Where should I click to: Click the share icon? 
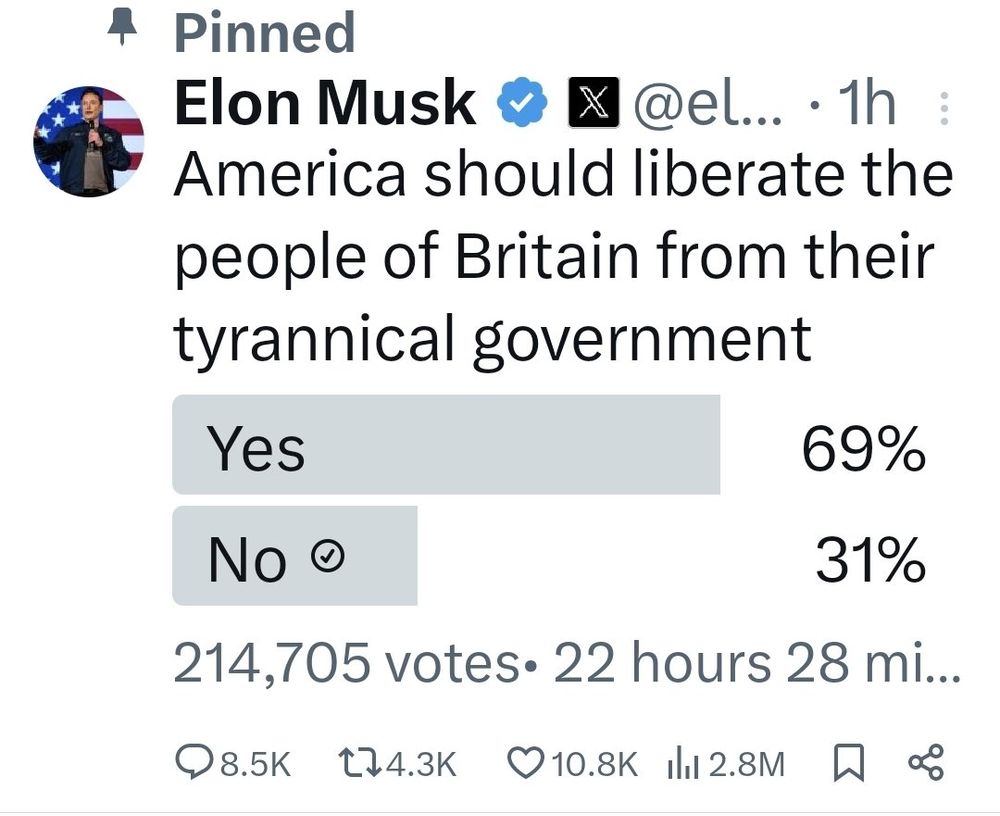924,764
